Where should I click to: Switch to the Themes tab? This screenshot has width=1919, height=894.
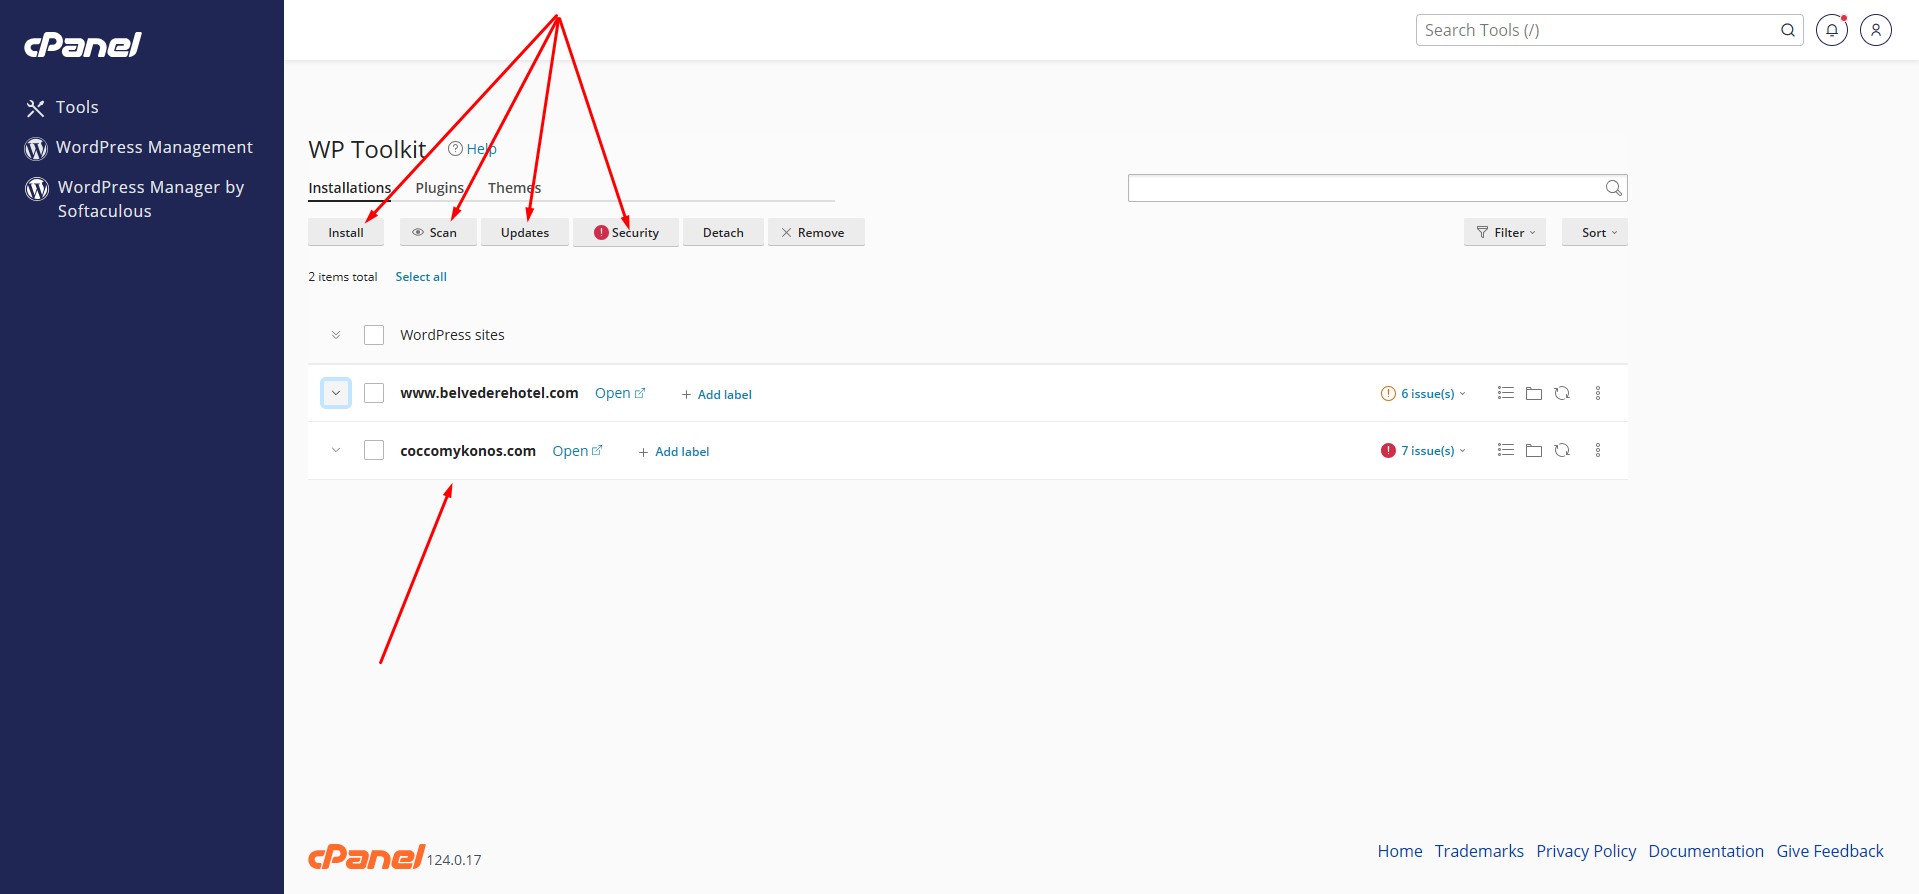tap(514, 188)
